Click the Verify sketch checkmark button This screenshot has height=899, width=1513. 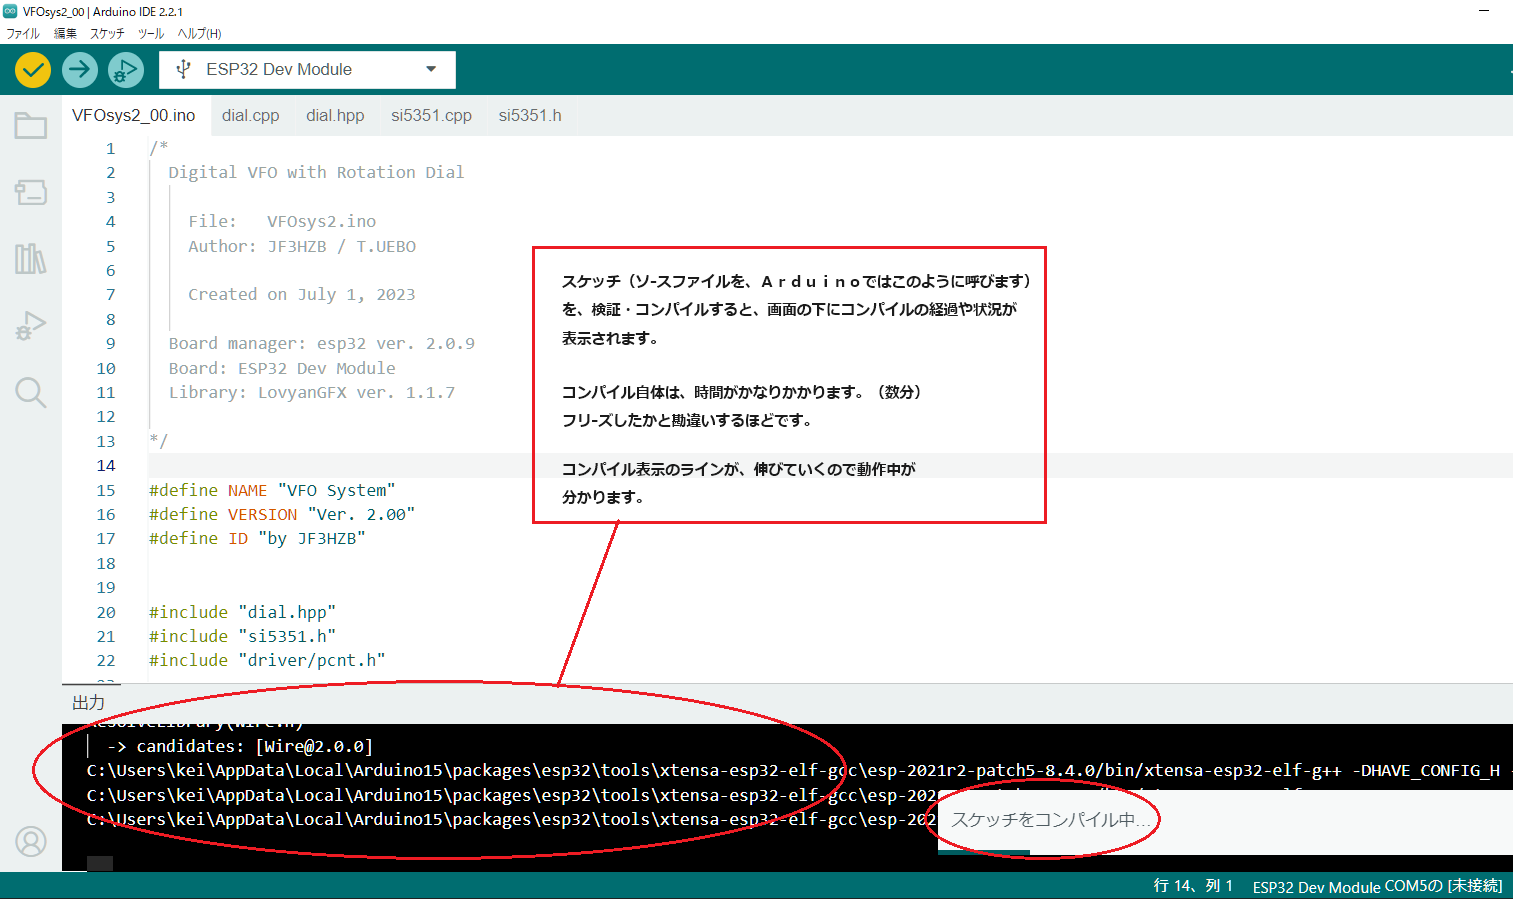coord(33,70)
